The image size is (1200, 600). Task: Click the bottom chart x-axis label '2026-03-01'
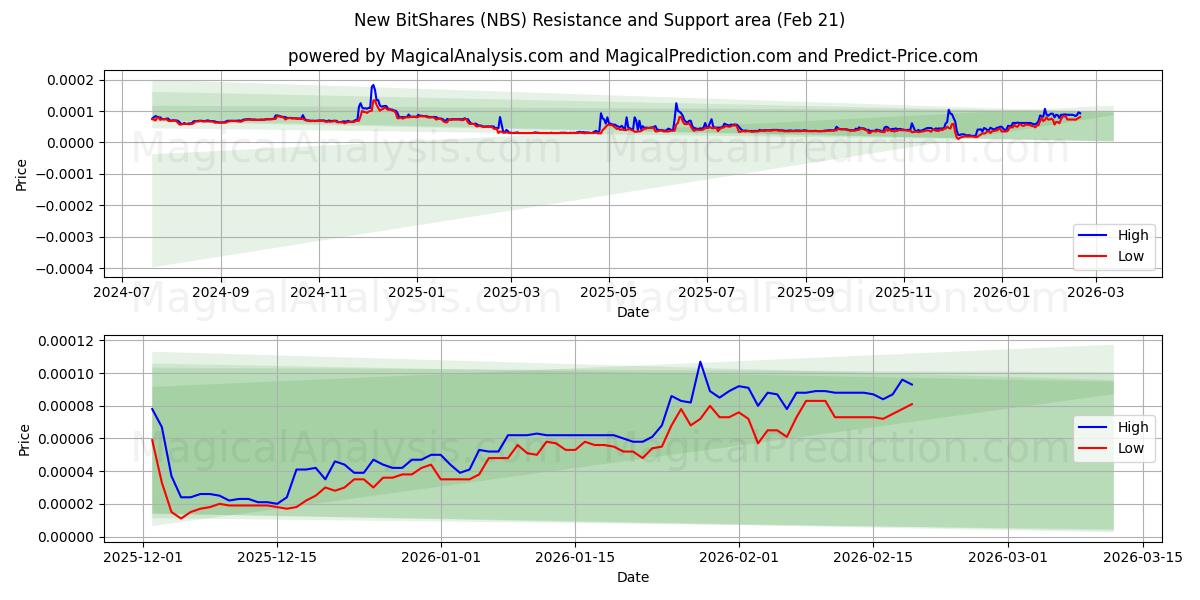coord(1007,557)
